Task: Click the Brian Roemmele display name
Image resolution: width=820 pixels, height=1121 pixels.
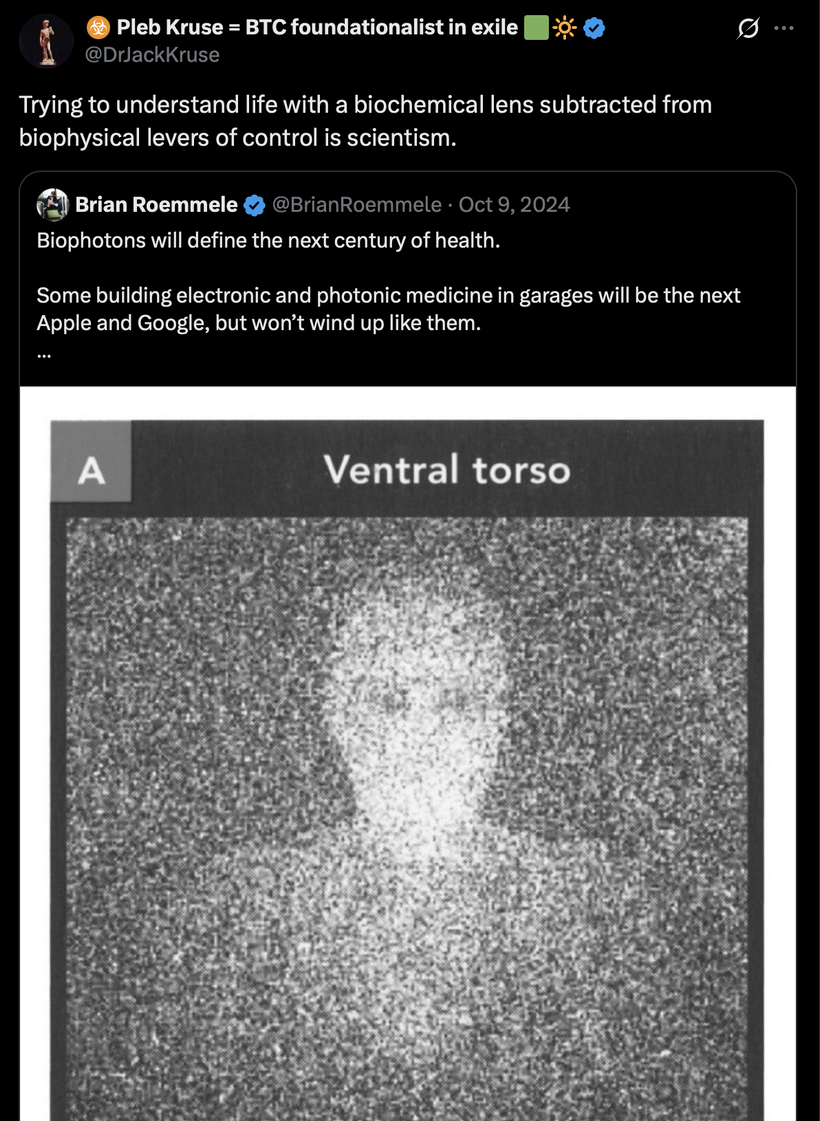Action: (157, 204)
